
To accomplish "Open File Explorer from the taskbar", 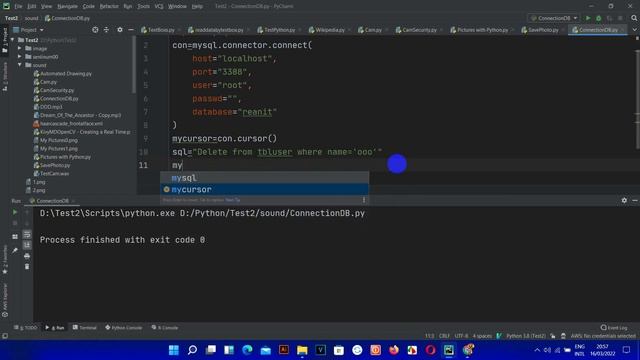I will [302, 350].
